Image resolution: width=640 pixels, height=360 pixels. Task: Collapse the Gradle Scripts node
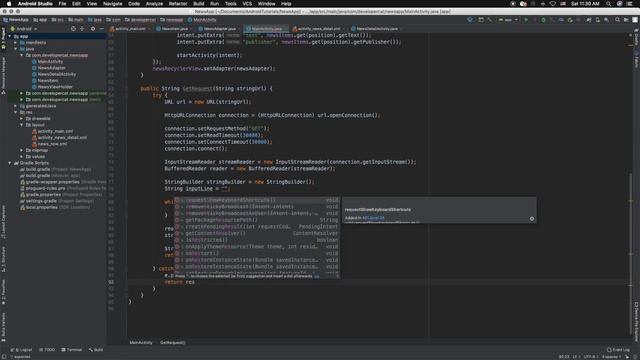10,163
